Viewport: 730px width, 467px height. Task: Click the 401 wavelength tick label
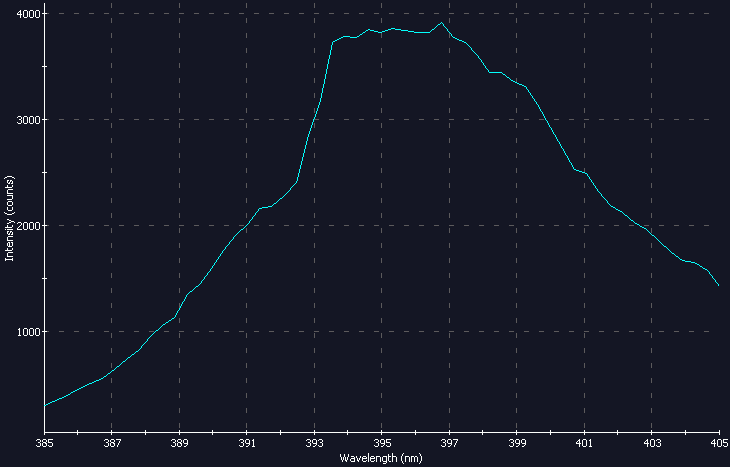[584, 442]
